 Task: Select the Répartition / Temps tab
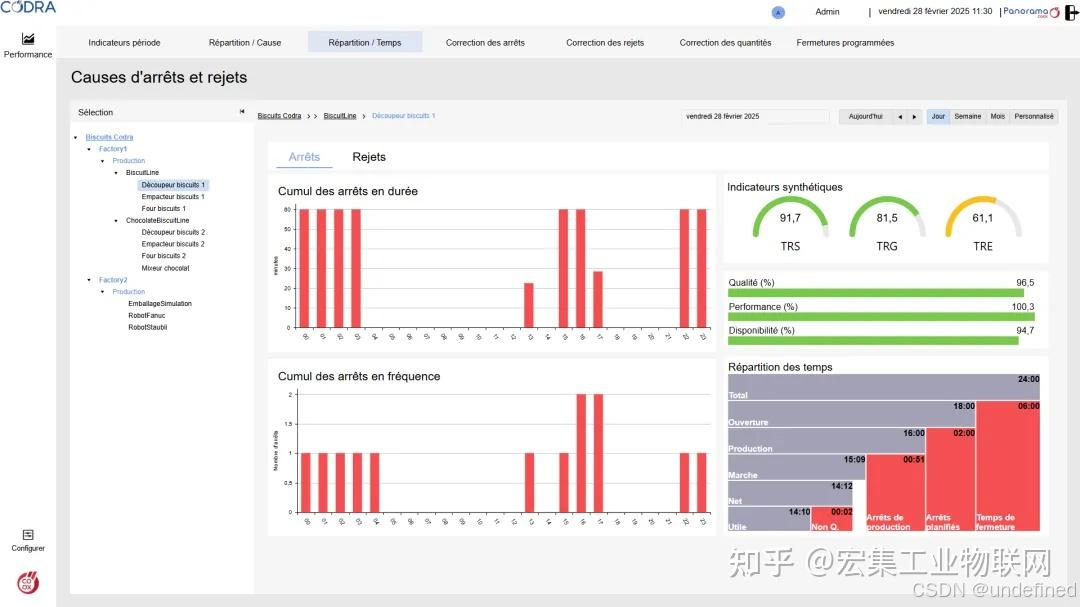pos(364,43)
